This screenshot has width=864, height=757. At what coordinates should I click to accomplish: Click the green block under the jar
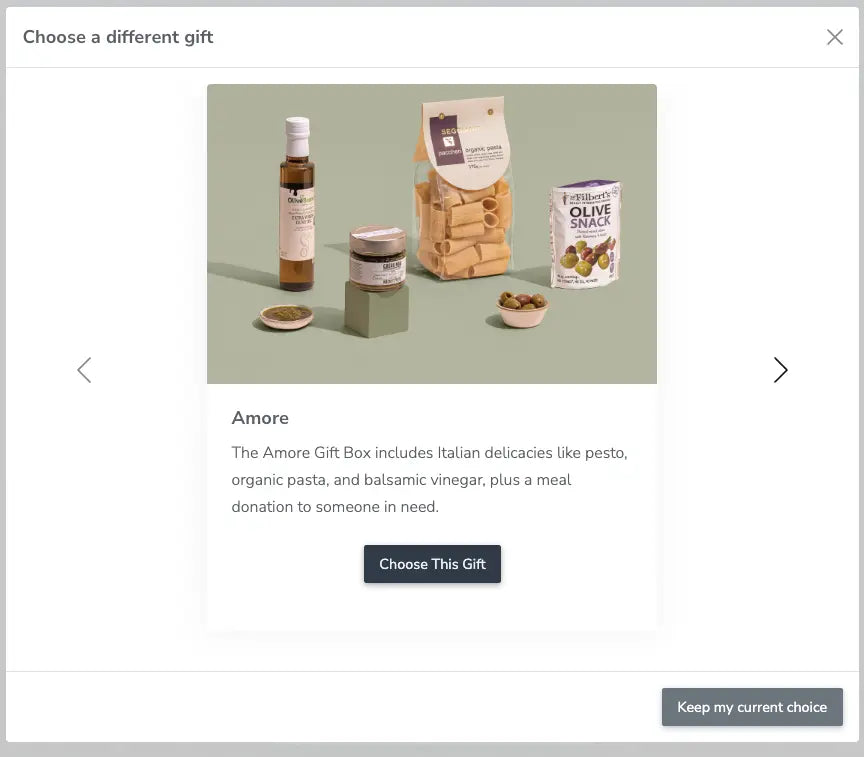tap(376, 309)
